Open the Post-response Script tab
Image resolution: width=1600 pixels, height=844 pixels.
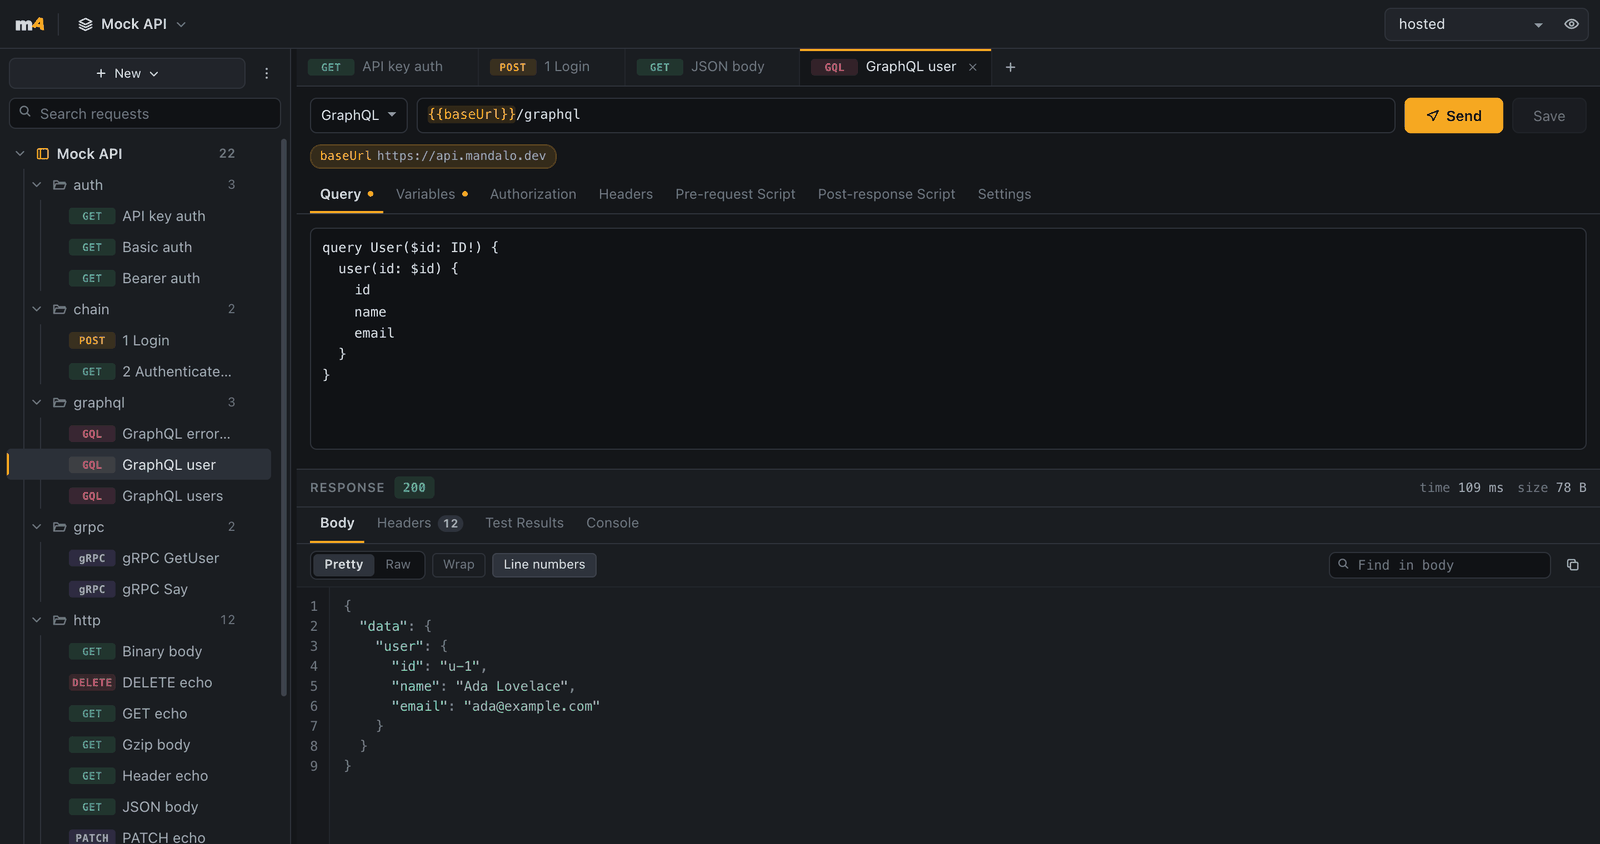click(886, 194)
